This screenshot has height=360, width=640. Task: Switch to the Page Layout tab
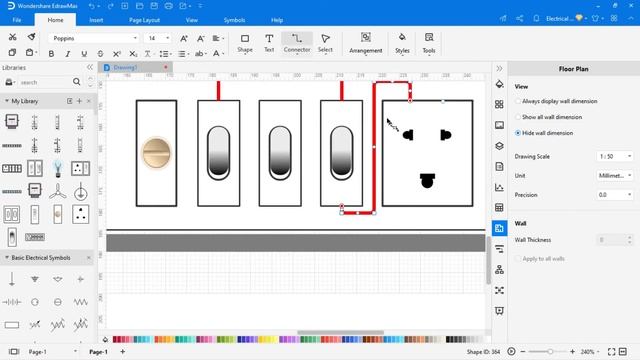(x=144, y=20)
